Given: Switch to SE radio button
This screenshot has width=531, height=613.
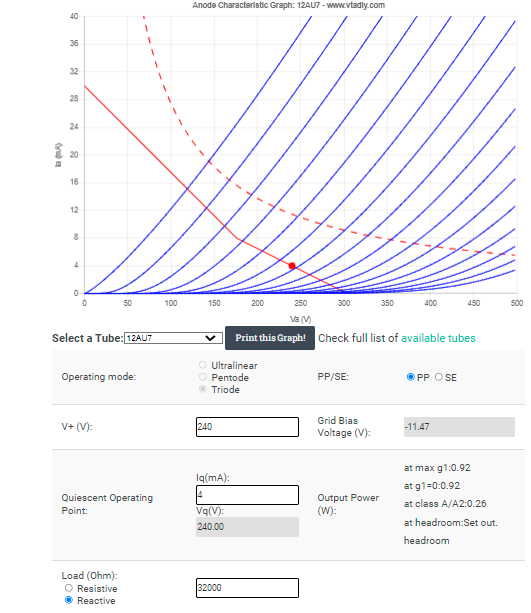Looking at the screenshot, I should (438, 377).
